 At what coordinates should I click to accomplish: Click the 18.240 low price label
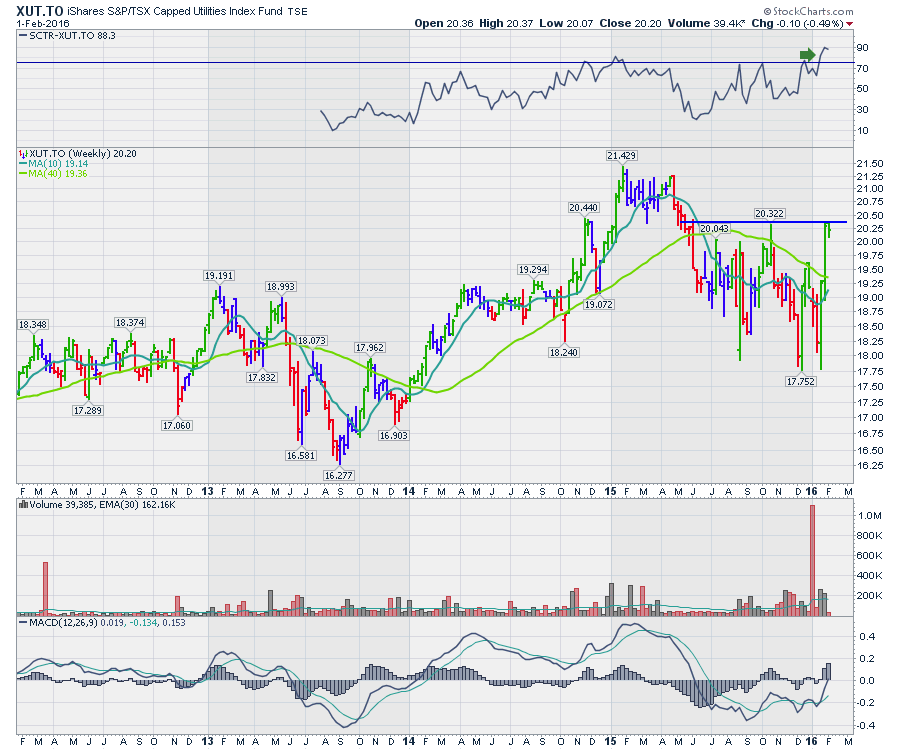(564, 352)
